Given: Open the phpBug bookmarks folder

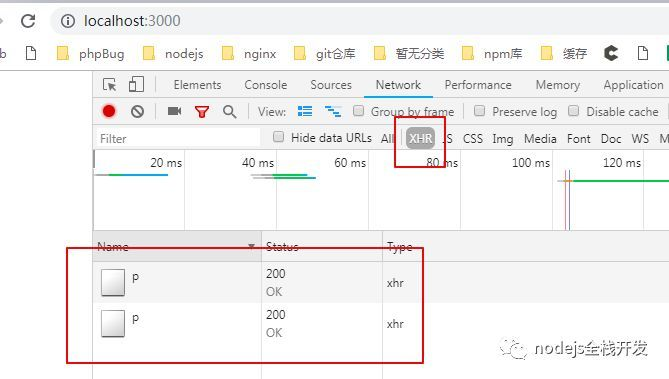Looking at the screenshot, I should click(90, 54).
